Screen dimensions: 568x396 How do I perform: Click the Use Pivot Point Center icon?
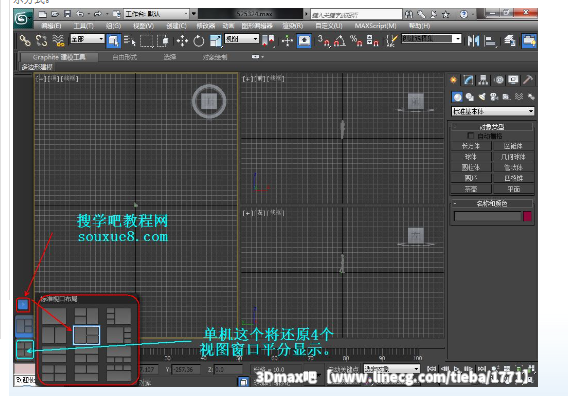click(268, 41)
